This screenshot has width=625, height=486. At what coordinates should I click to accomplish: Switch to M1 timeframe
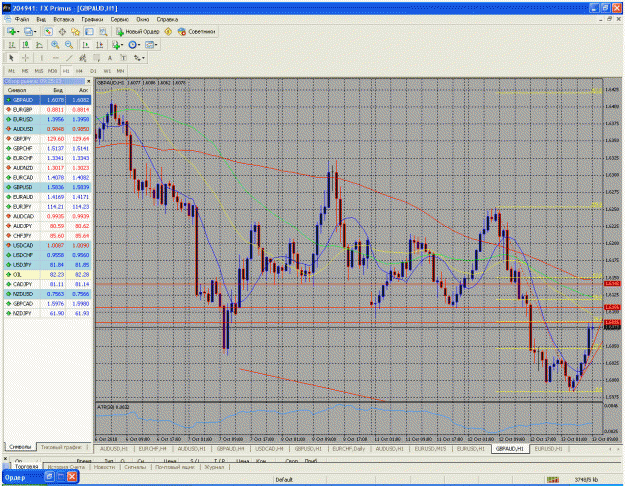point(12,71)
